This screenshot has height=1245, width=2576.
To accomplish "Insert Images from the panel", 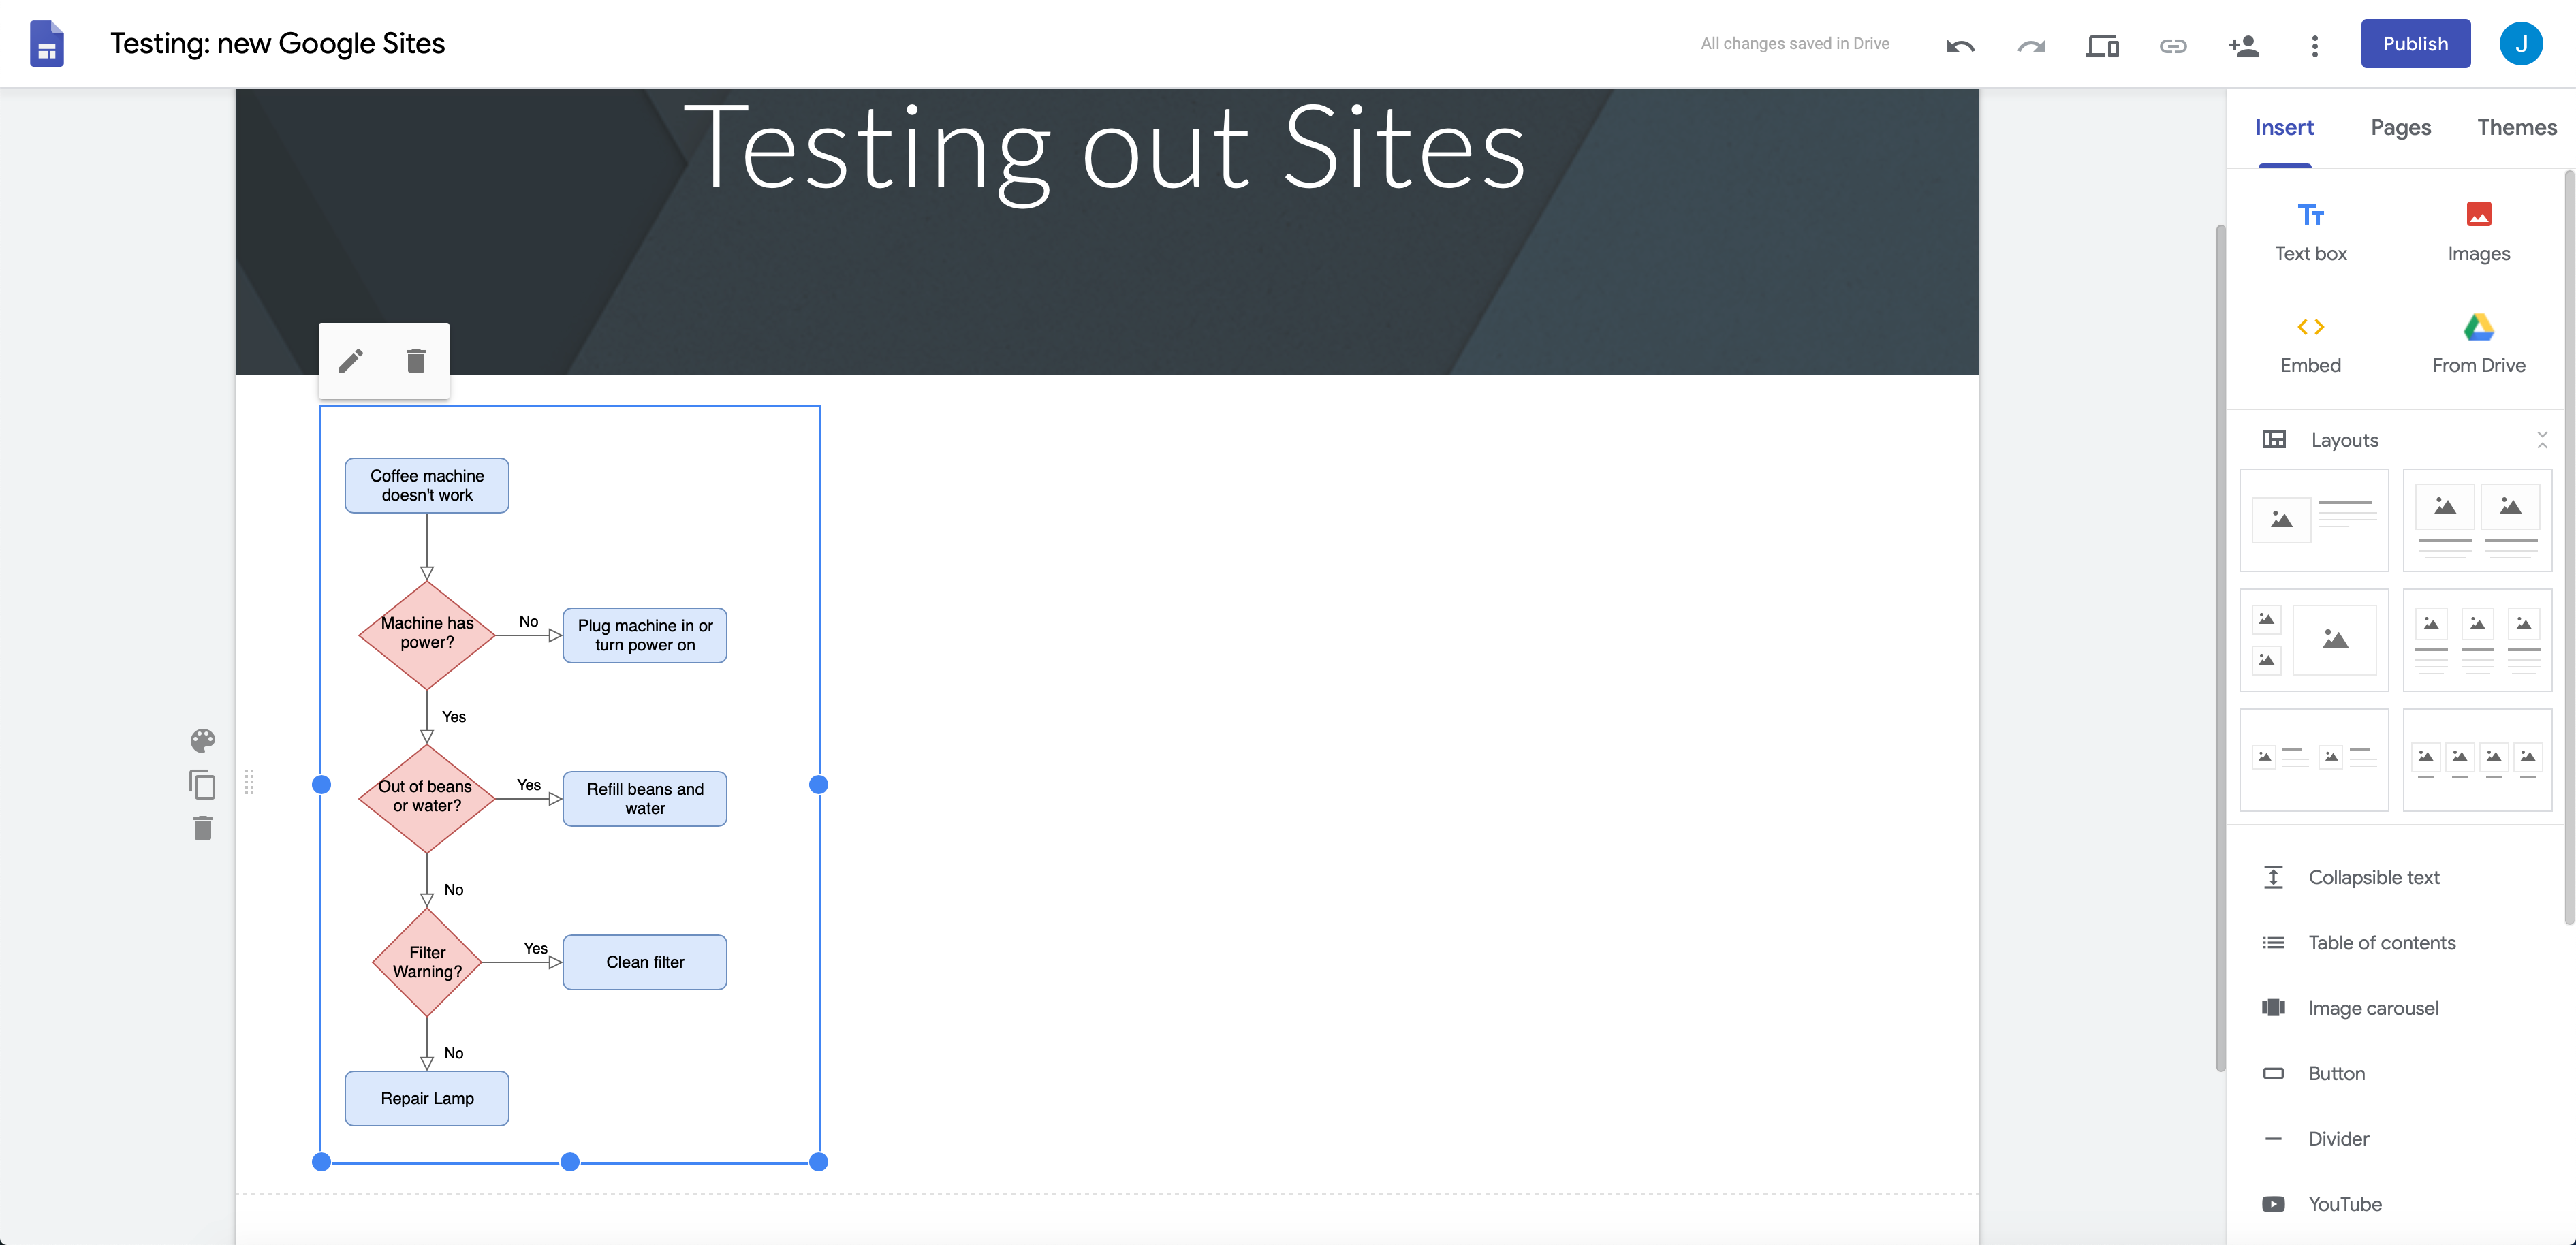I will tap(2479, 230).
